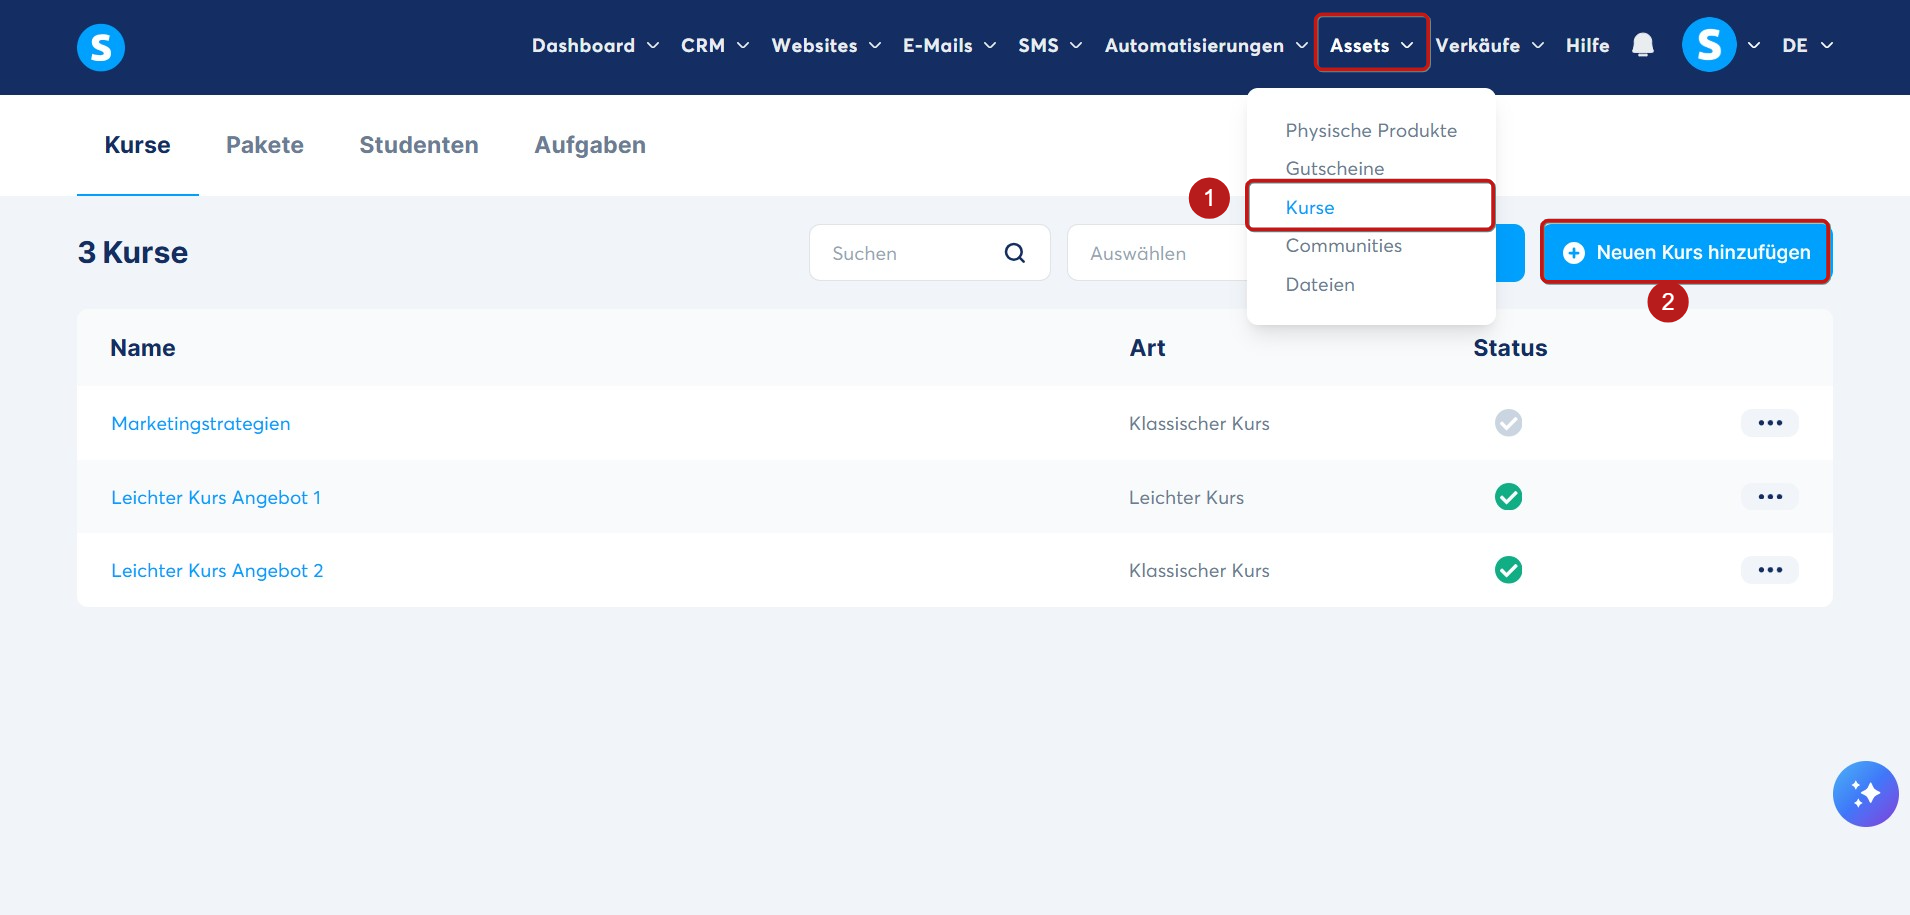Open actions menu for Marketingstrategien
This screenshot has width=1910, height=915.
1770,423
